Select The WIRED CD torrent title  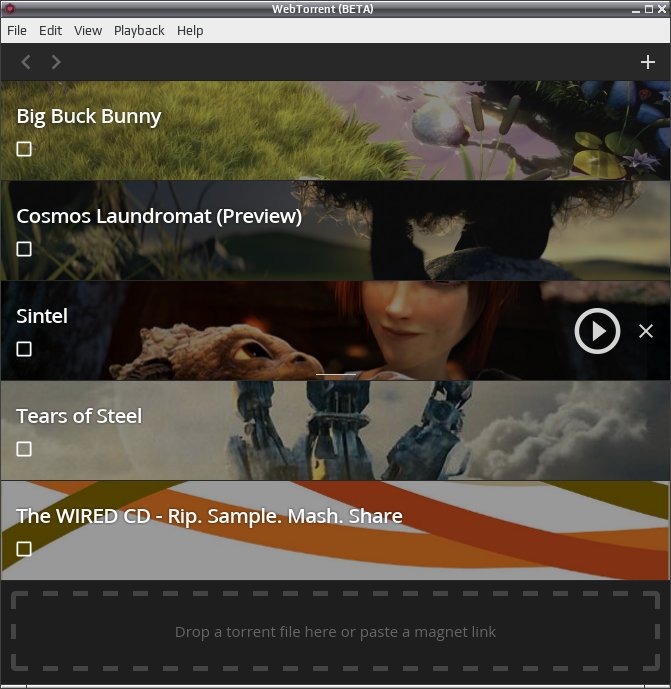point(209,516)
